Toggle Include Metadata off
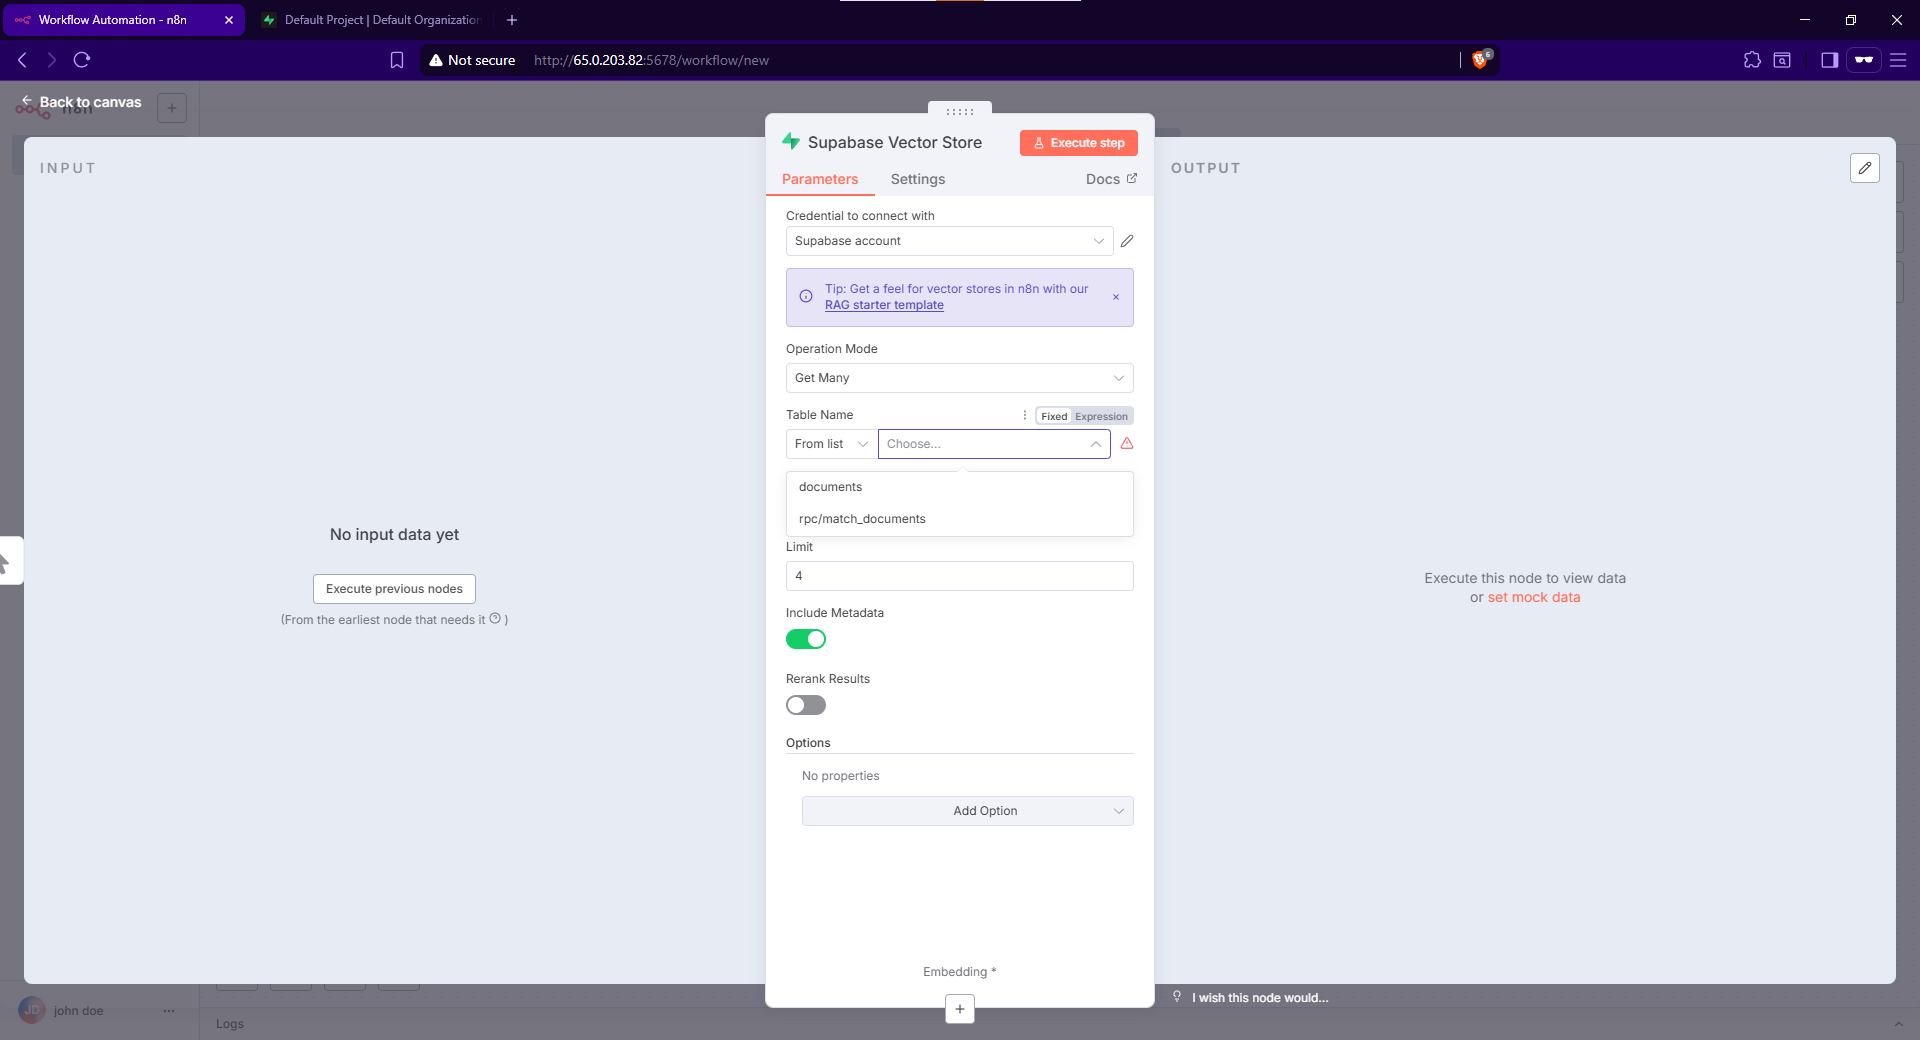1920x1040 pixels. (x=806, y=639)
